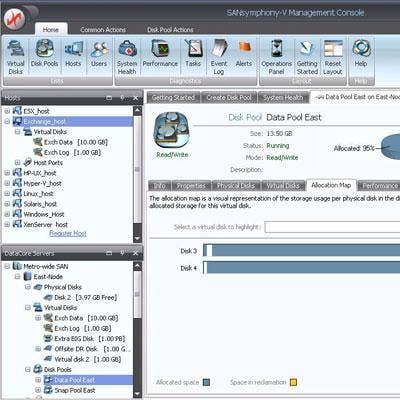Screen dimensions: 400x400
Task: Click the SANsymphony application logo button
Action: 16,19
